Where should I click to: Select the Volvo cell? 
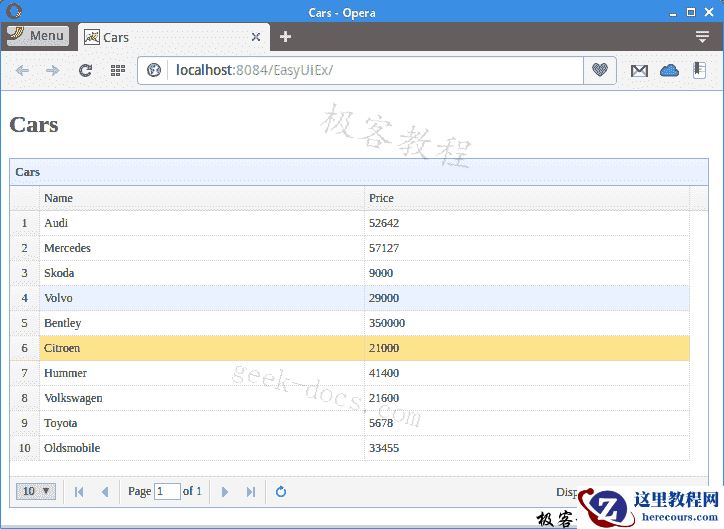coord(202,298)
